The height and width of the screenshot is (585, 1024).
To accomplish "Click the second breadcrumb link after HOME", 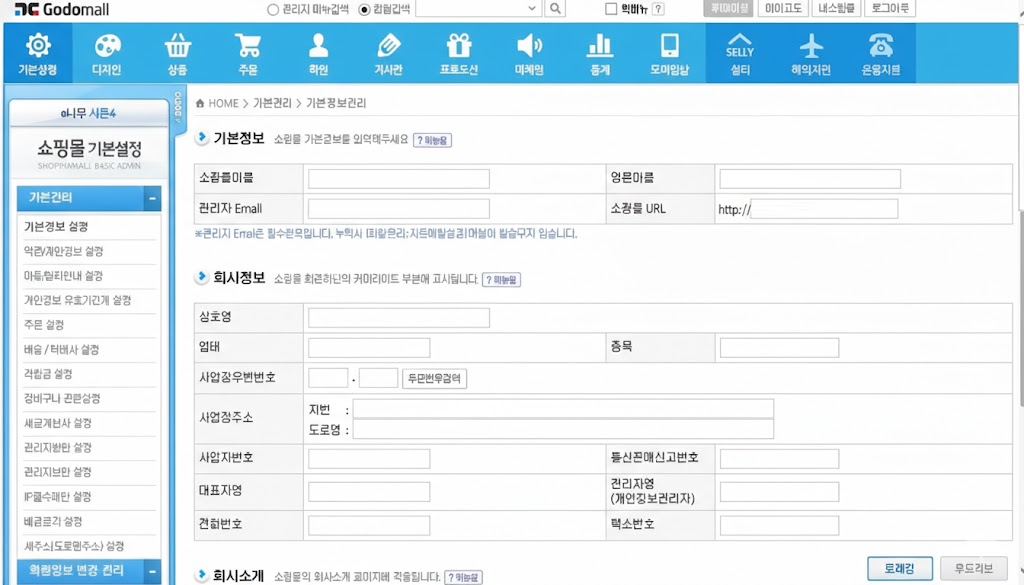I will tap(272, 103).
